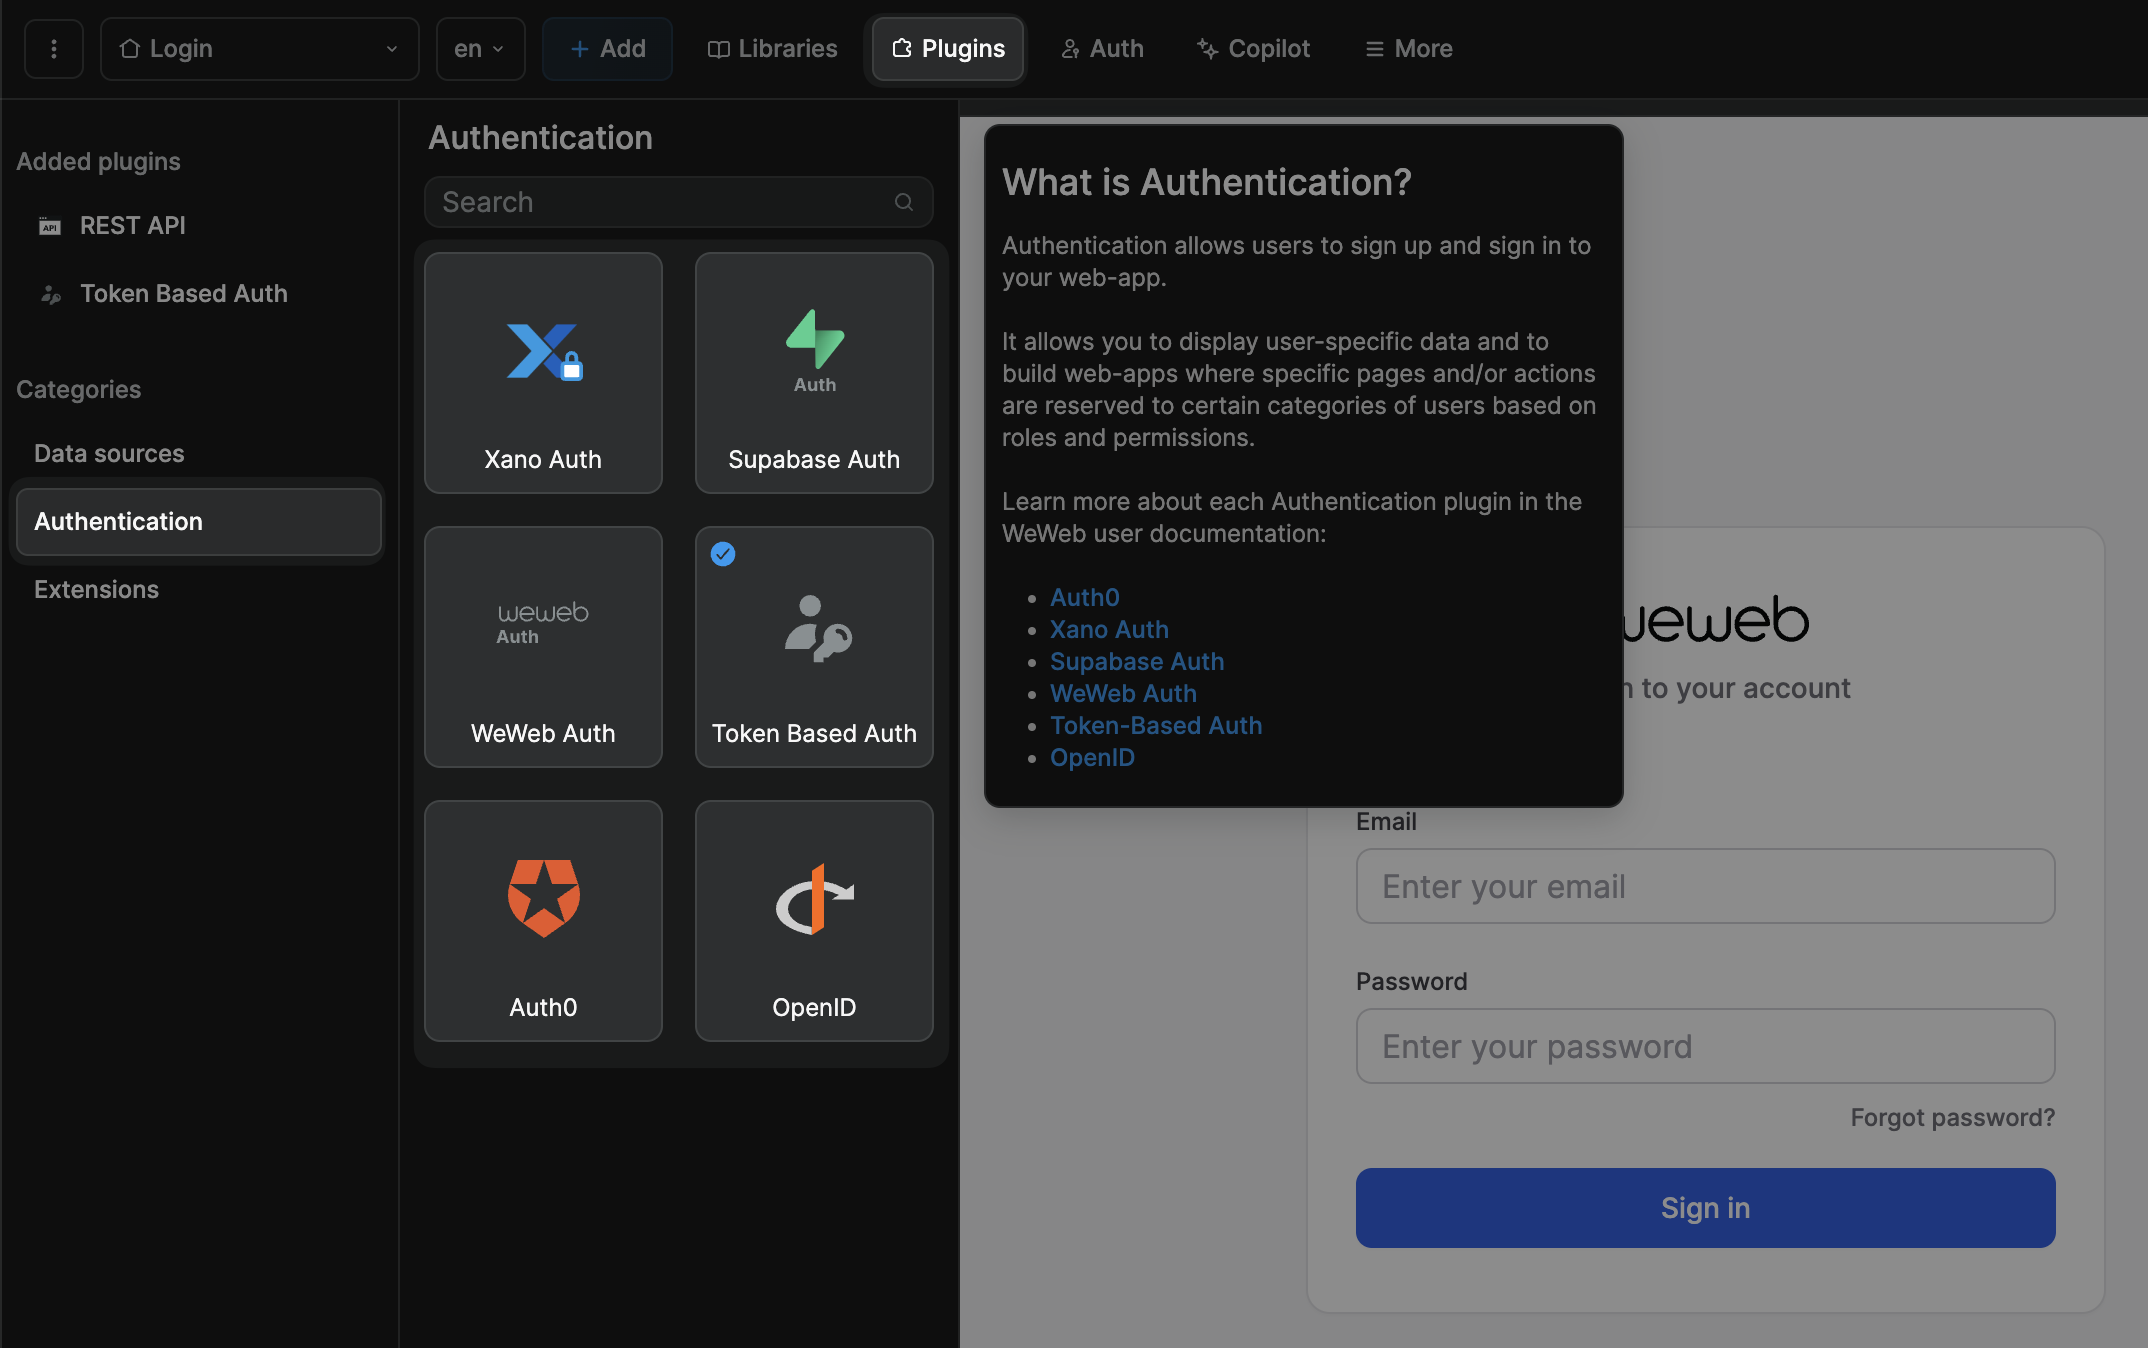Open the OpenID plugin

click(813, 920)
